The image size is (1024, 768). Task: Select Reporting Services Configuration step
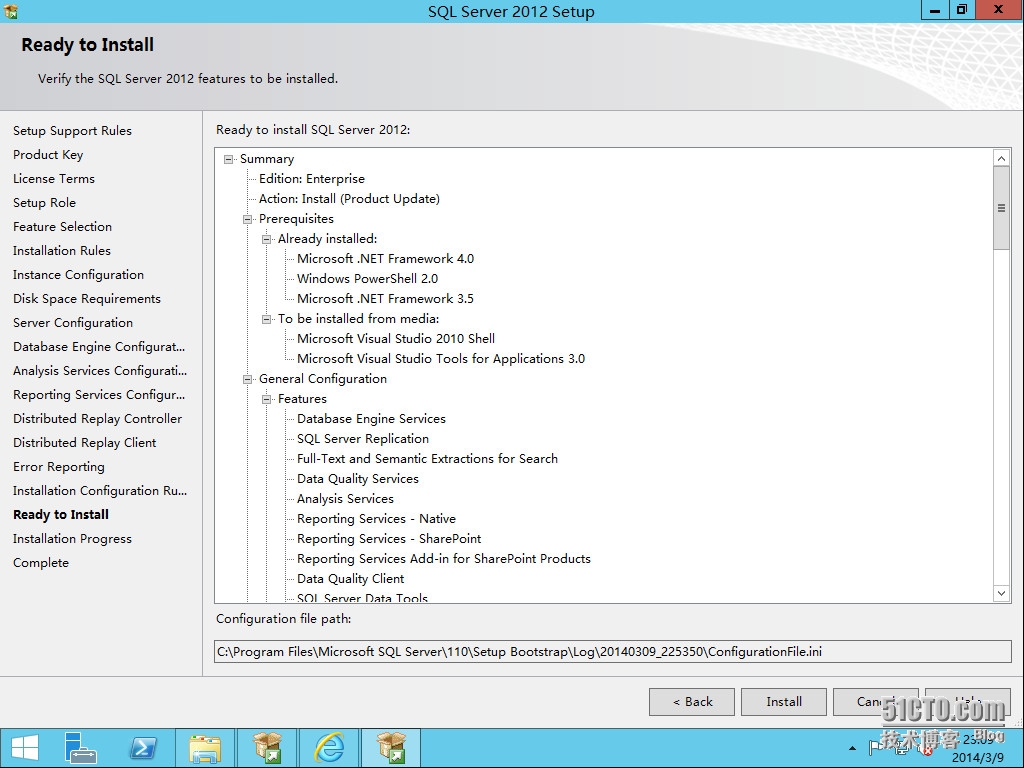pos(99,395)
